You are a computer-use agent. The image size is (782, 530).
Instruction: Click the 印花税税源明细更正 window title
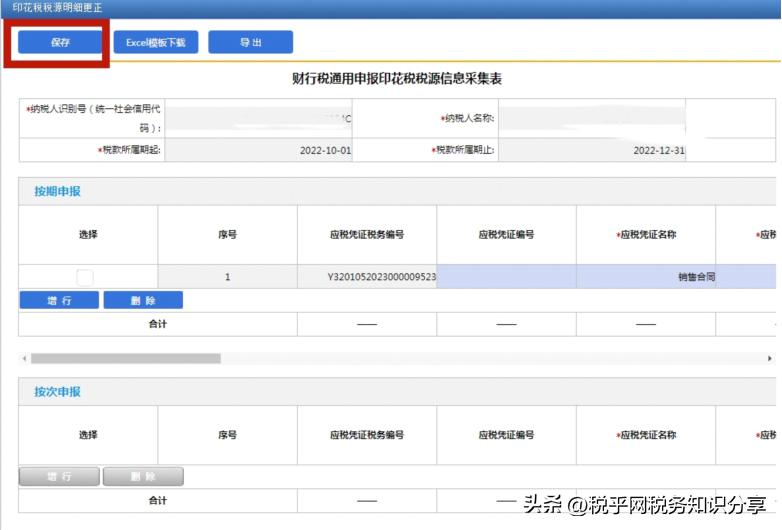57,7
